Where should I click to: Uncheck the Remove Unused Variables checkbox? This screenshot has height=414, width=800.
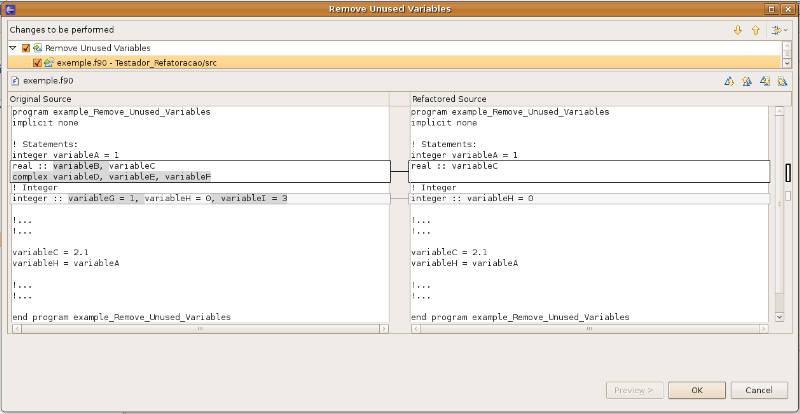(26, 48)
